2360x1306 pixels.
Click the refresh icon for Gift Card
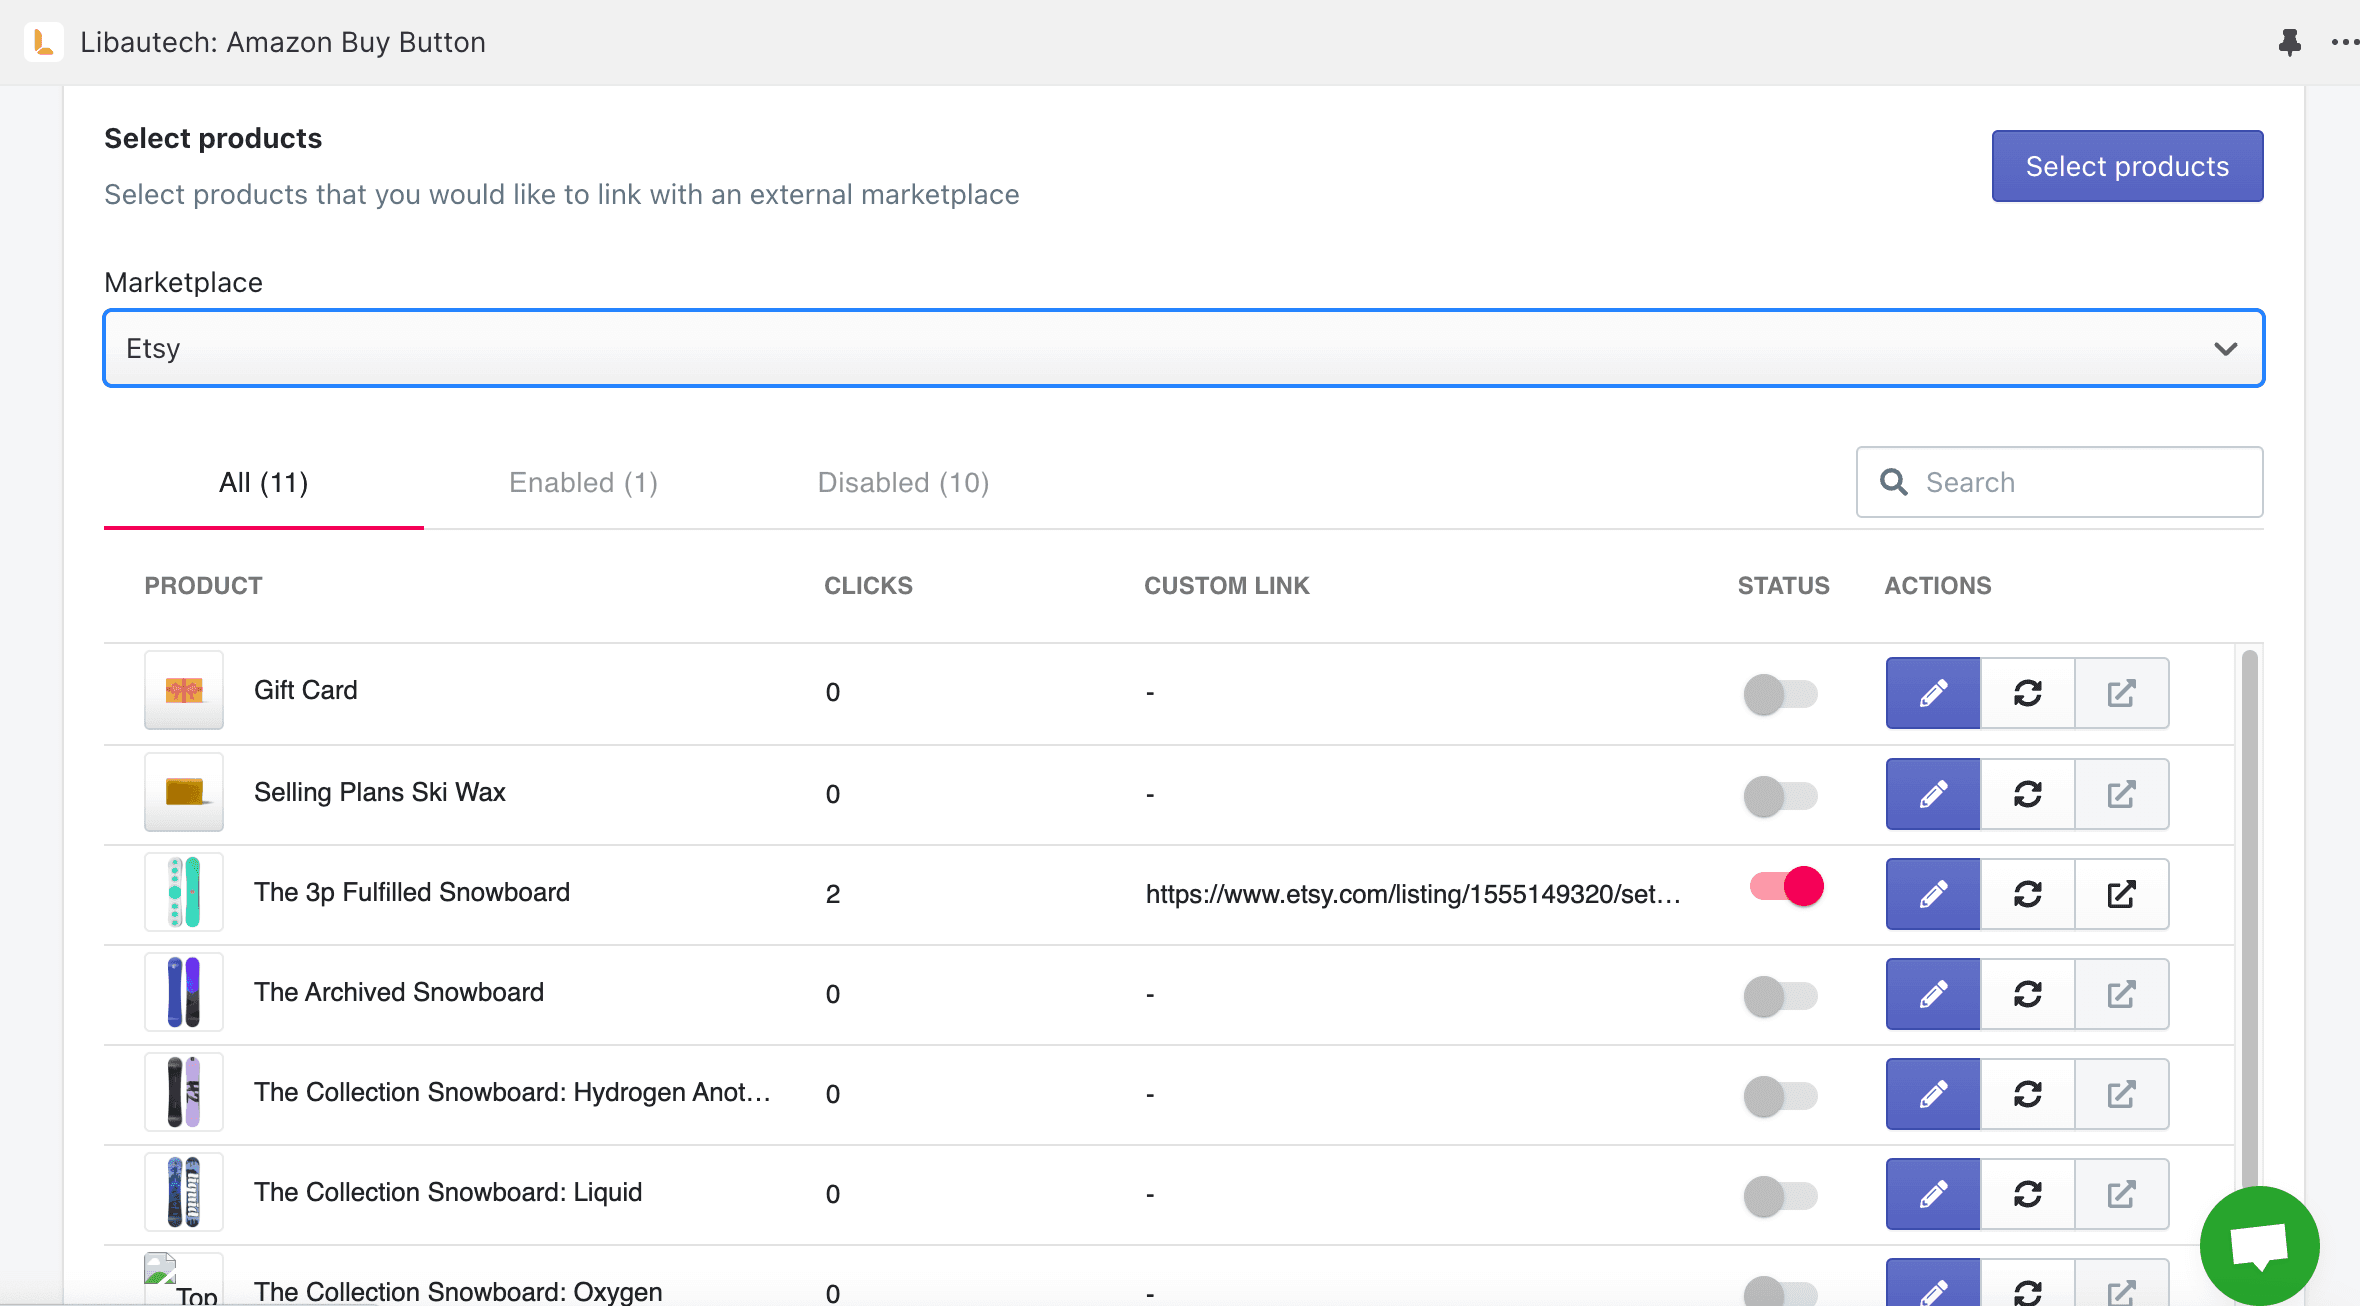click(x=2027, y=693)
